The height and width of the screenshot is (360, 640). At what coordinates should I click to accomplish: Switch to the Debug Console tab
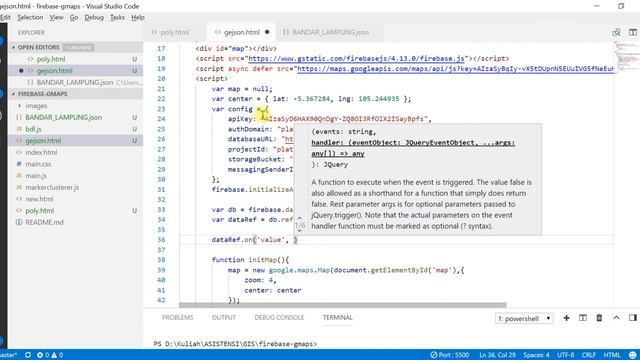pos(279,318)
